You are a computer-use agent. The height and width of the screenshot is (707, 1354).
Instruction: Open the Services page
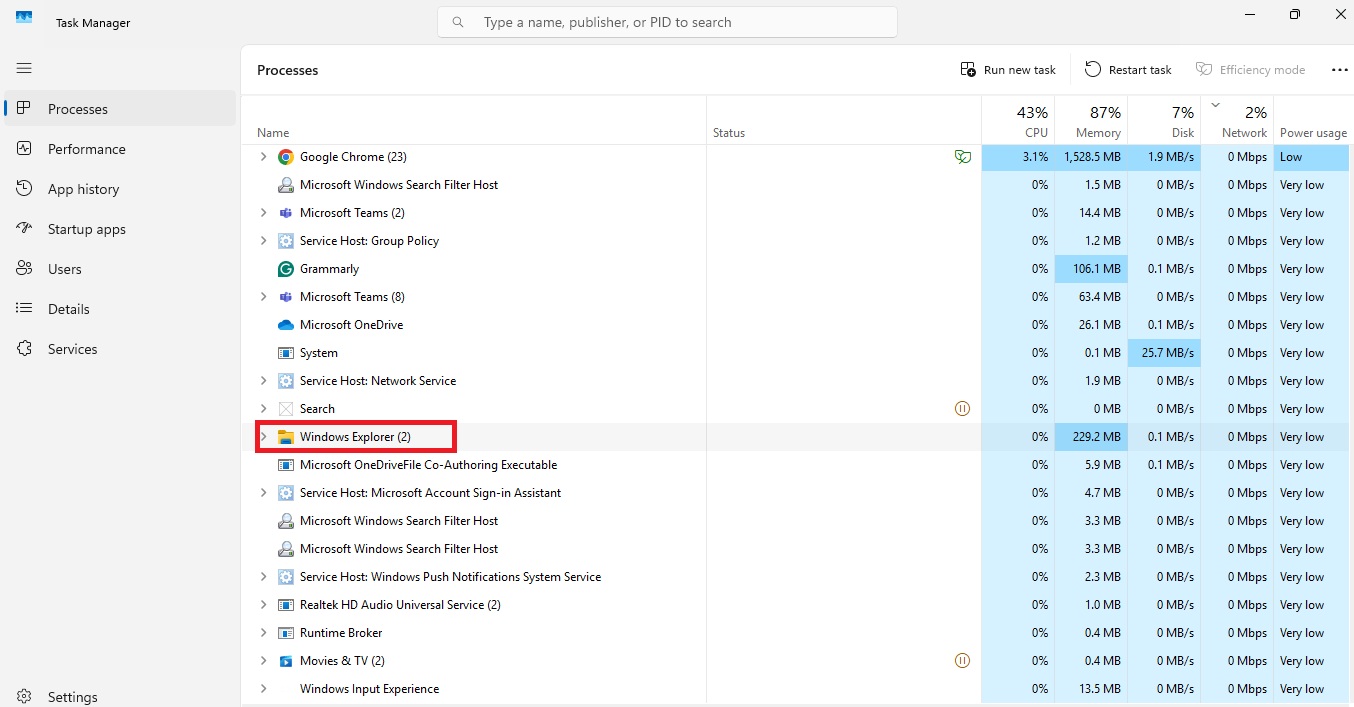(x=120, y=349)
